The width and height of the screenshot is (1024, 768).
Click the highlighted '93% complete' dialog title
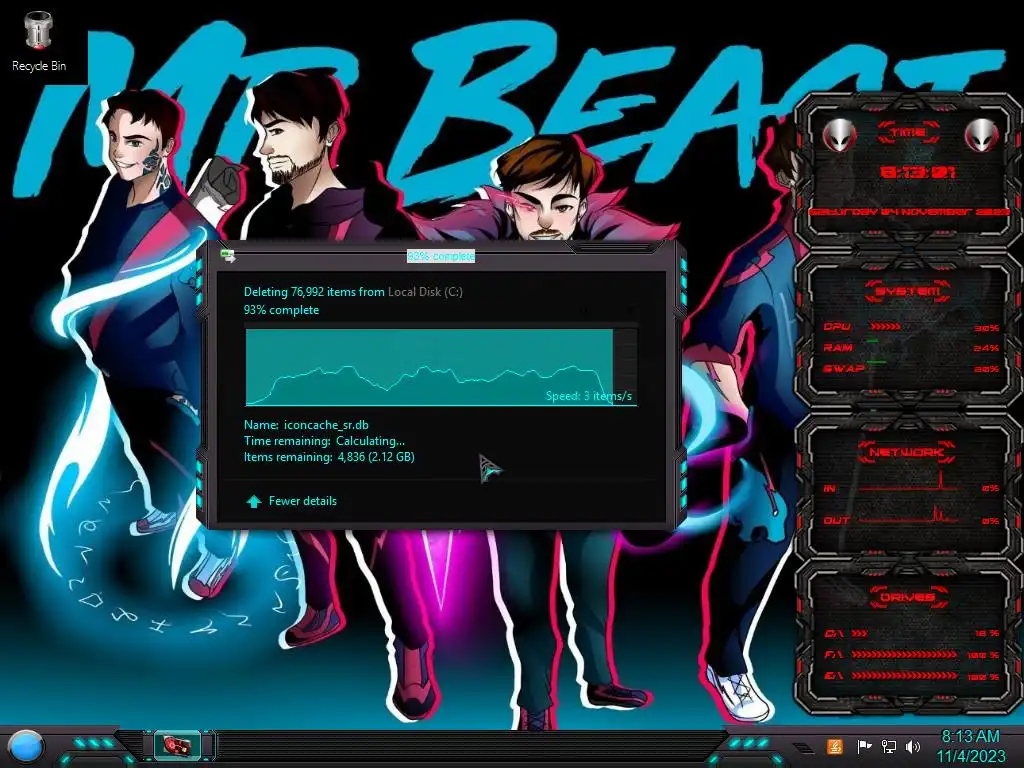[441, 256]
